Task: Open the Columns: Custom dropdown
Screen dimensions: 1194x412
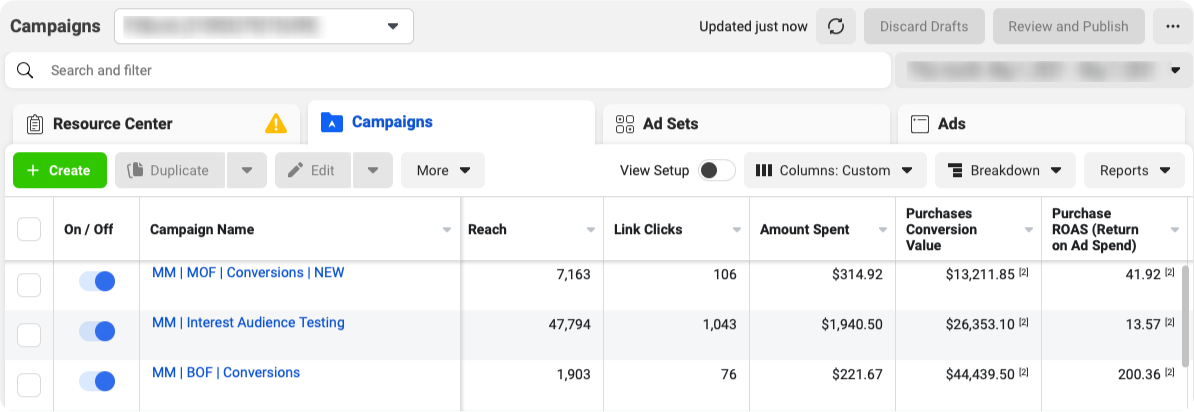Action: [835, 170]
